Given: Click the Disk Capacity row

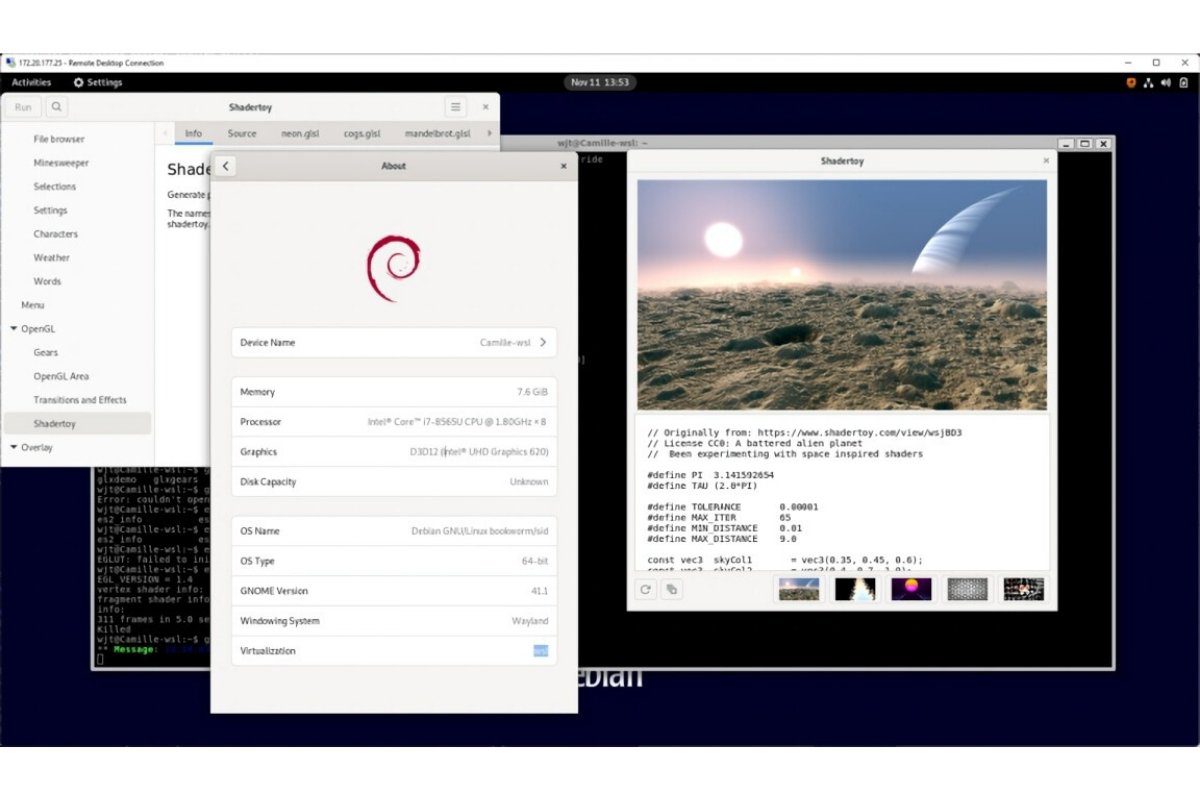Looking at the screenshot, I should 394,482.
